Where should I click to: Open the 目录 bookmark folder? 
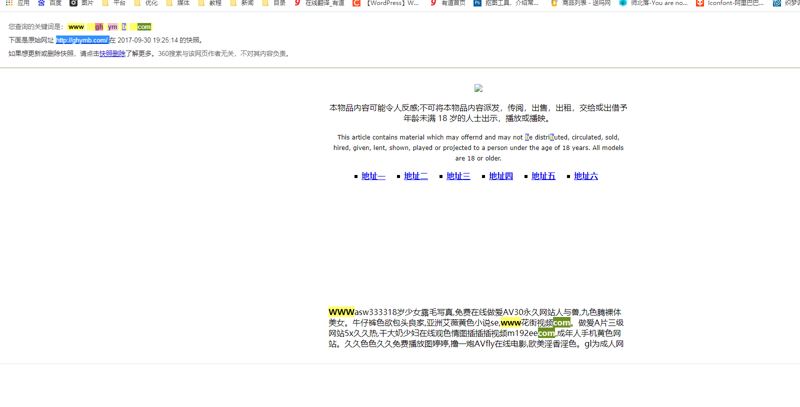[x=274, y=3]
